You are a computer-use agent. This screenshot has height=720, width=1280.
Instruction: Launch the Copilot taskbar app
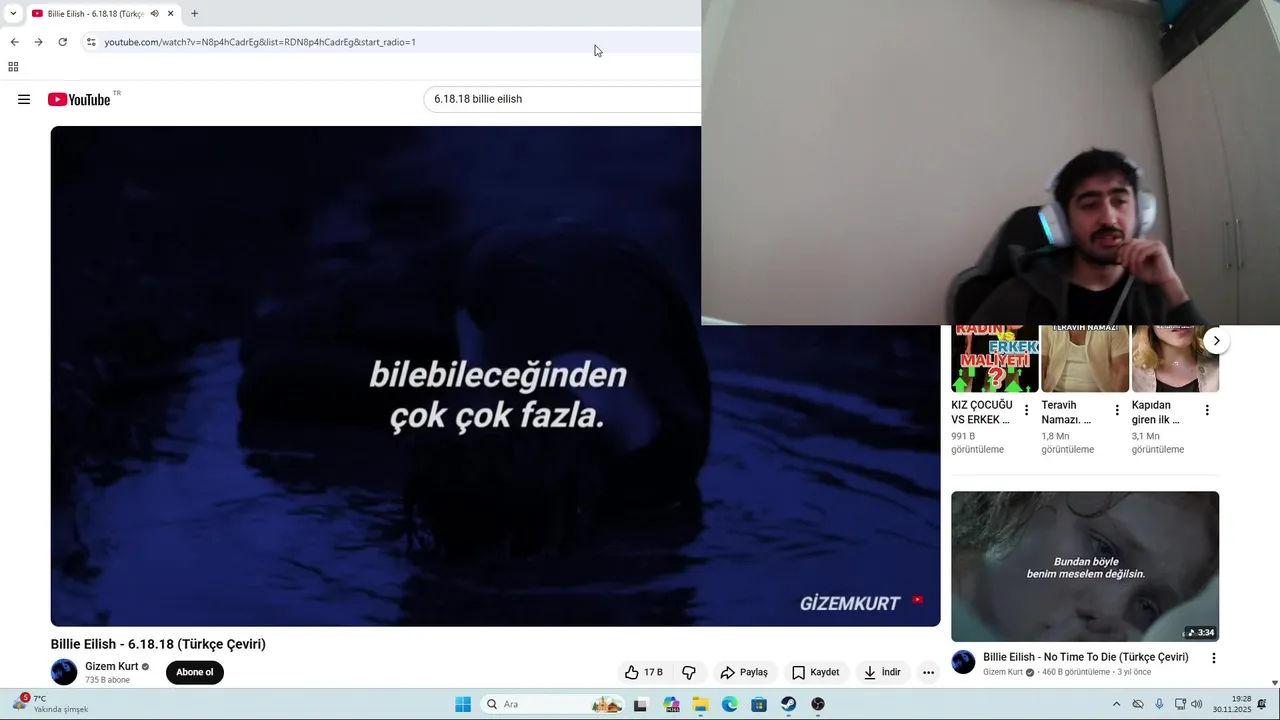click(671, 704)
